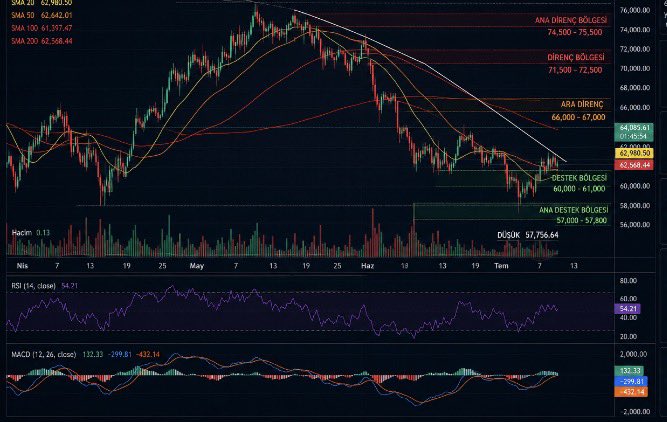Click the SMA 200 indicator label
This screenshot has width=667, height=422.
tap(42, 41)
